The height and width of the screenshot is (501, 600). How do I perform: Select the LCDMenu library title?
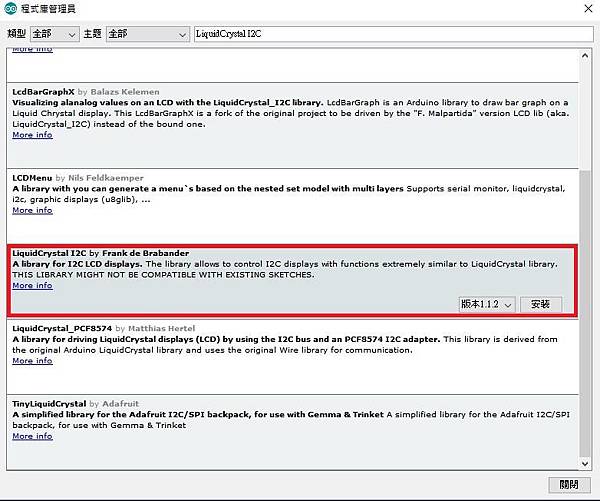click(x=32, y=178)
